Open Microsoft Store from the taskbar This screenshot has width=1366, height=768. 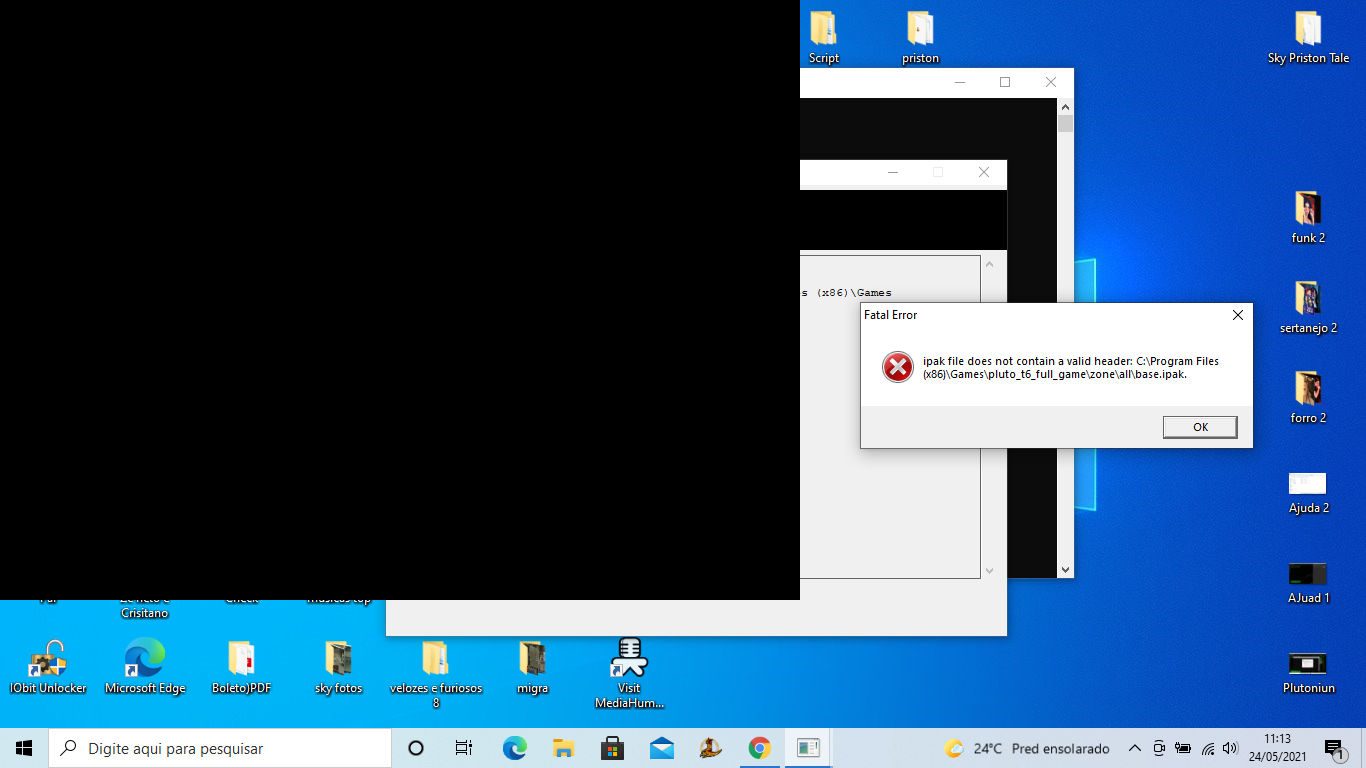point(612,748)
